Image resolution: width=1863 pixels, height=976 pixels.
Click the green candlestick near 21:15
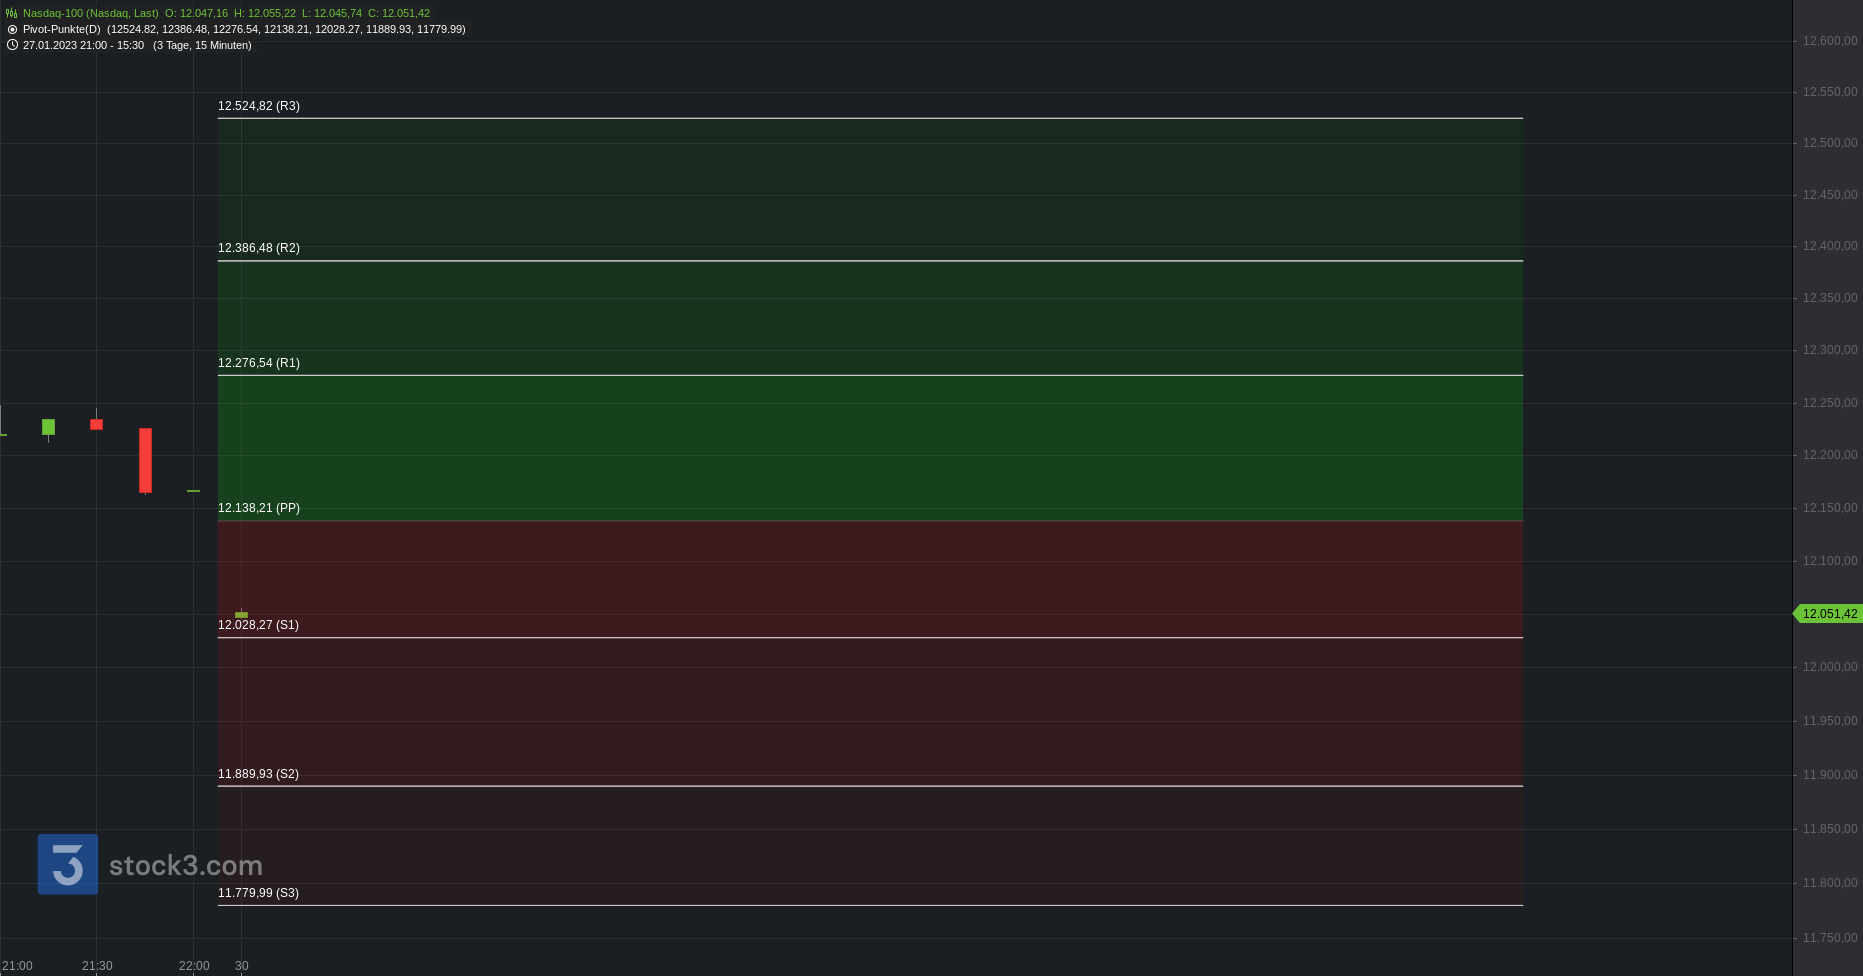48,427
